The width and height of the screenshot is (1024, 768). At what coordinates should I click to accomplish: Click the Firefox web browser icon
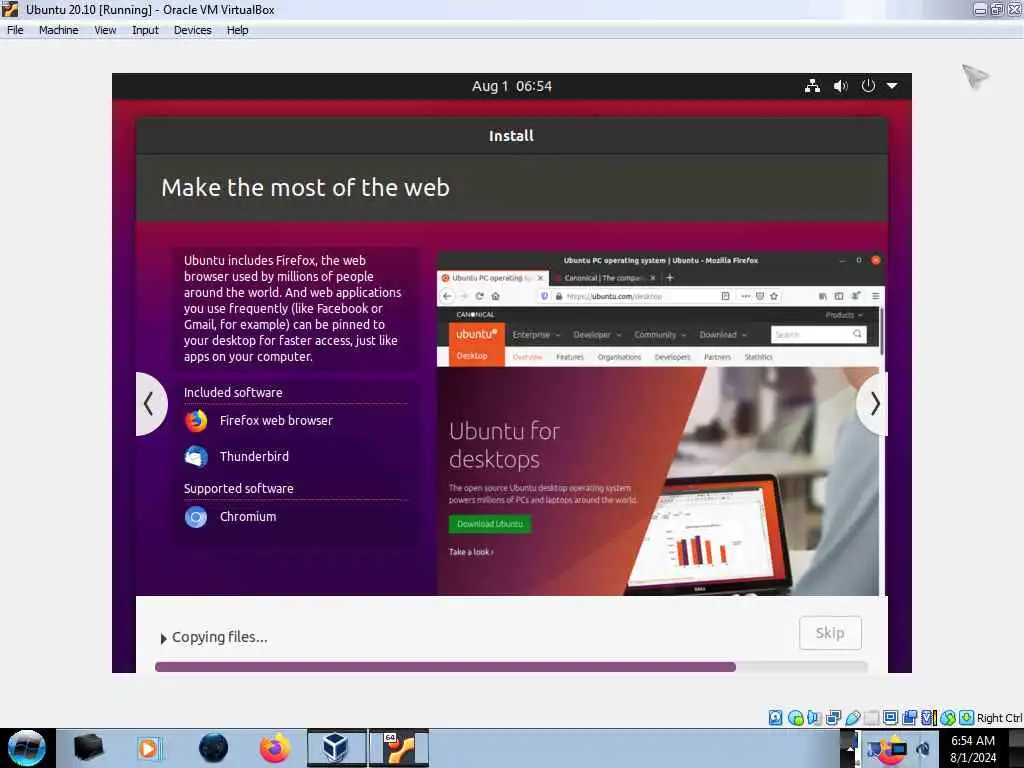coord(196,421)
